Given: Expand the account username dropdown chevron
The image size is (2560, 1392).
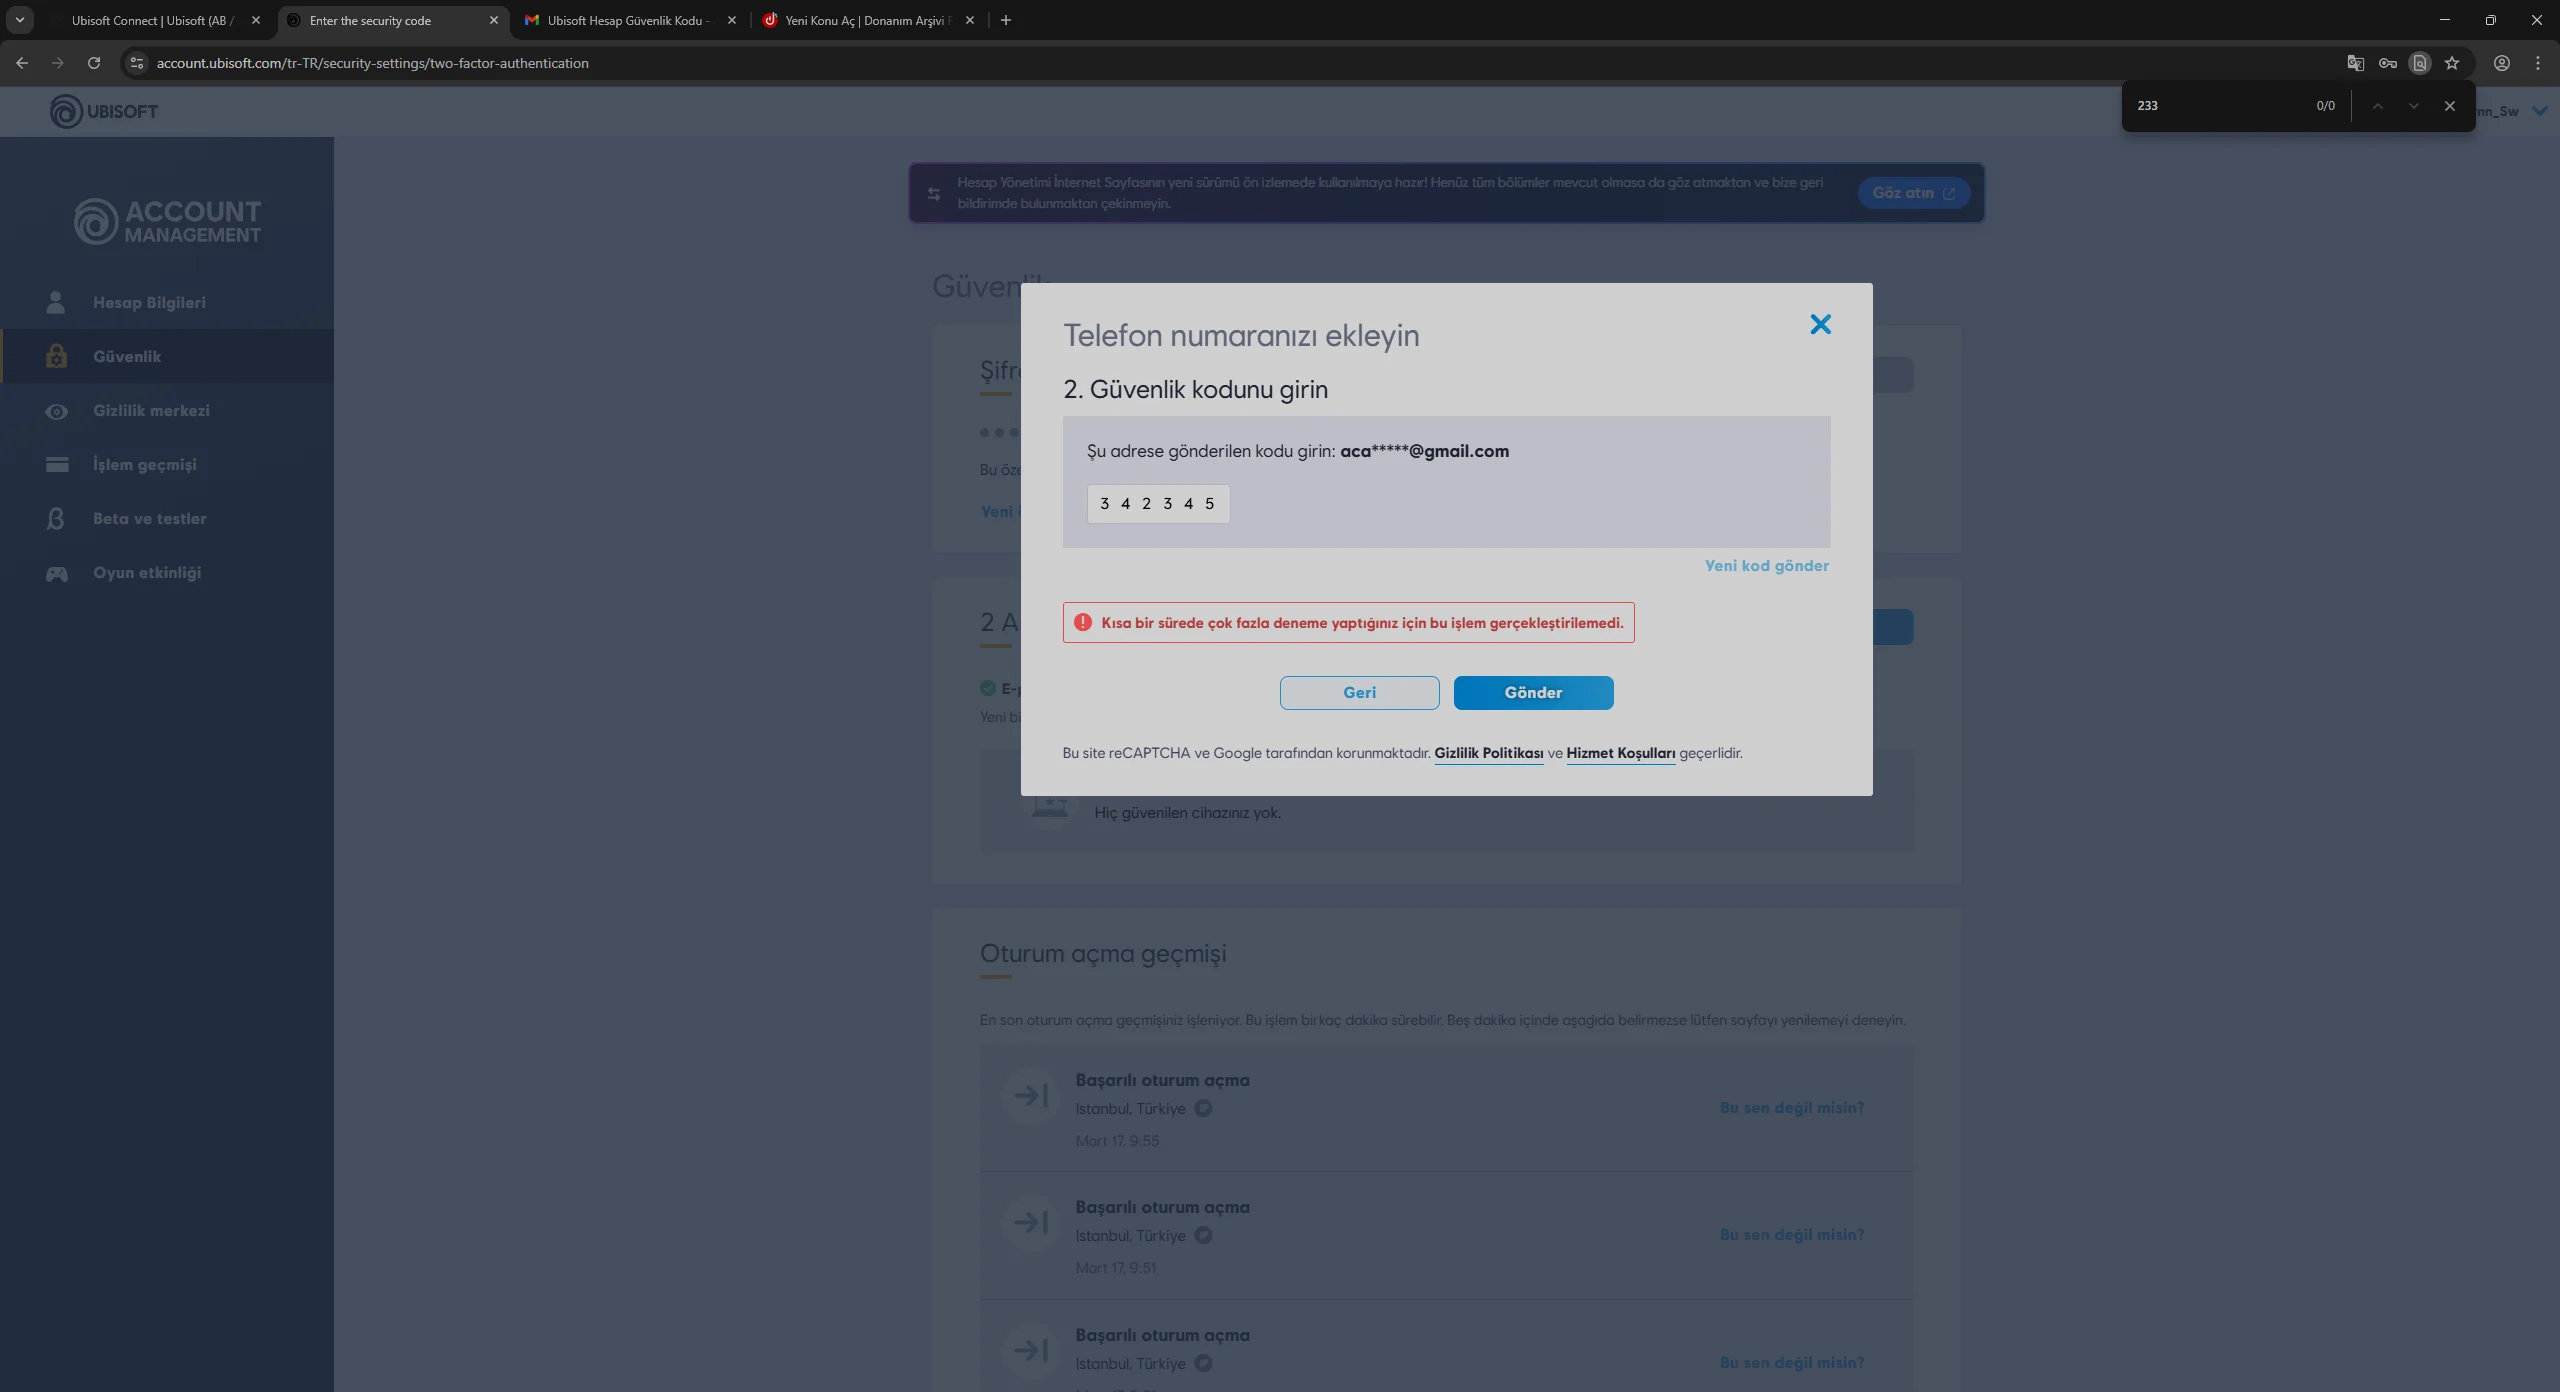Looking at the screenshot, I should pos(2540,111).
